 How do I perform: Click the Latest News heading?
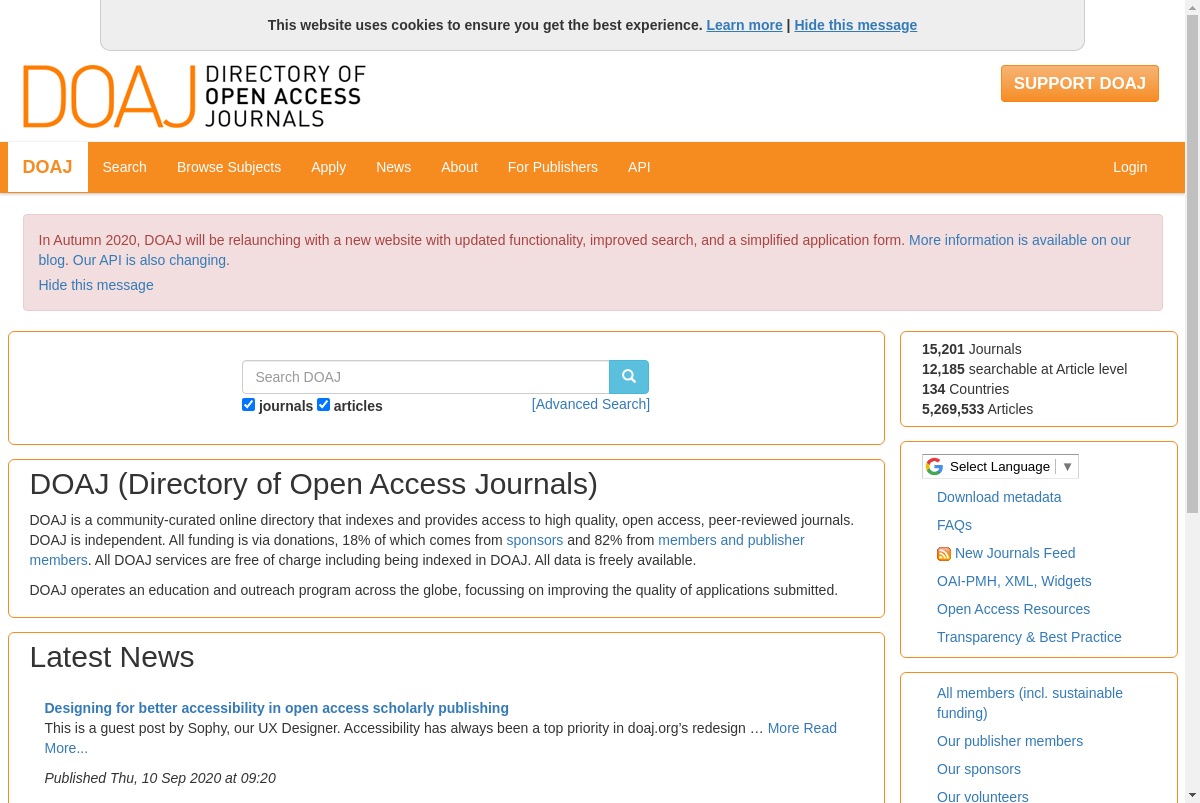(112, 657)
